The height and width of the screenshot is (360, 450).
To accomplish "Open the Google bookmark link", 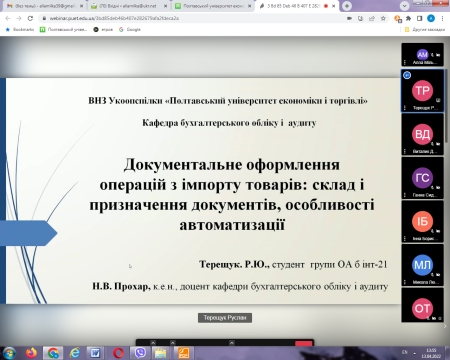I will pyautogui.click(x=130, y=29).
